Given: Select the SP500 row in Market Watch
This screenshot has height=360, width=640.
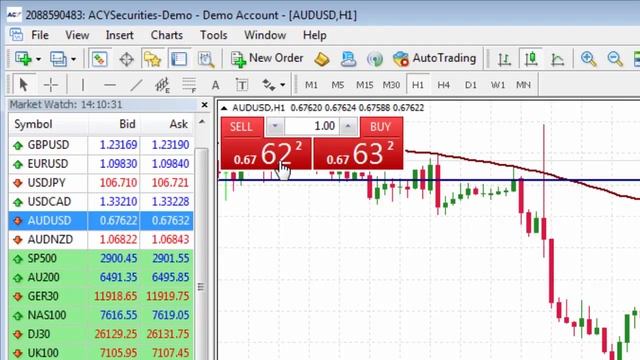Looking at the screenshot, I should pos(101,258).
